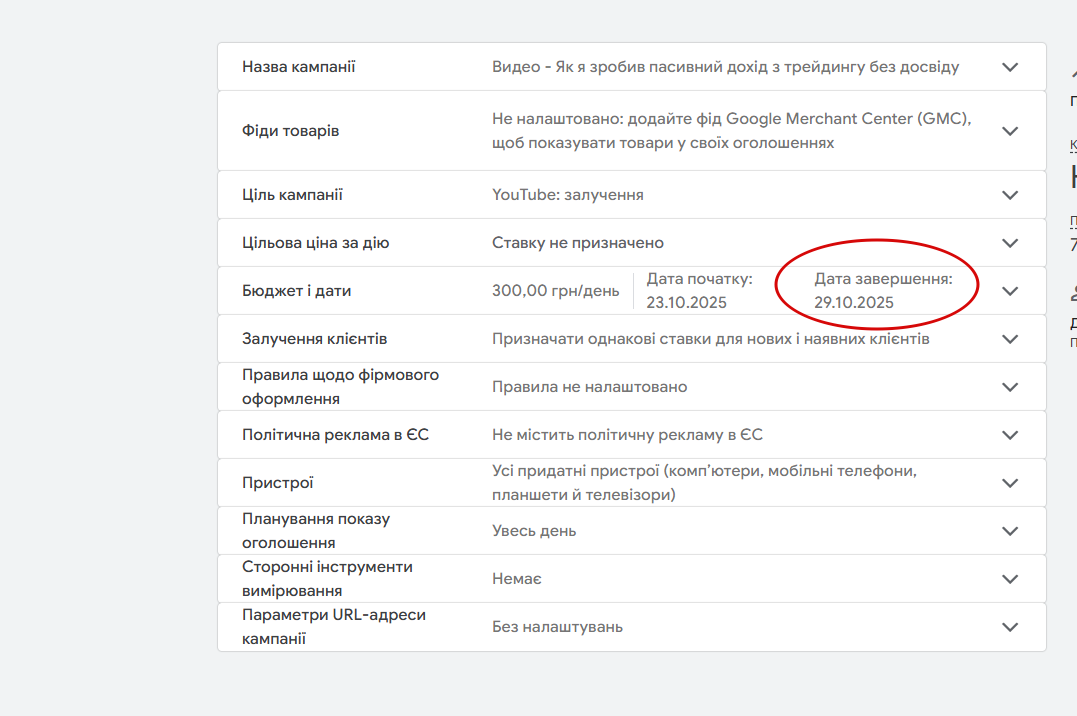1077x716 pixels.
Task: Click the 300,00 грн/день budget value
Action: coord(555,291)
